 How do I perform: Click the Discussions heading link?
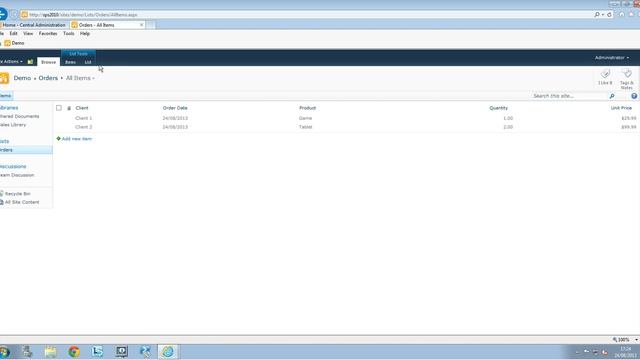click(x=13, y=167)
